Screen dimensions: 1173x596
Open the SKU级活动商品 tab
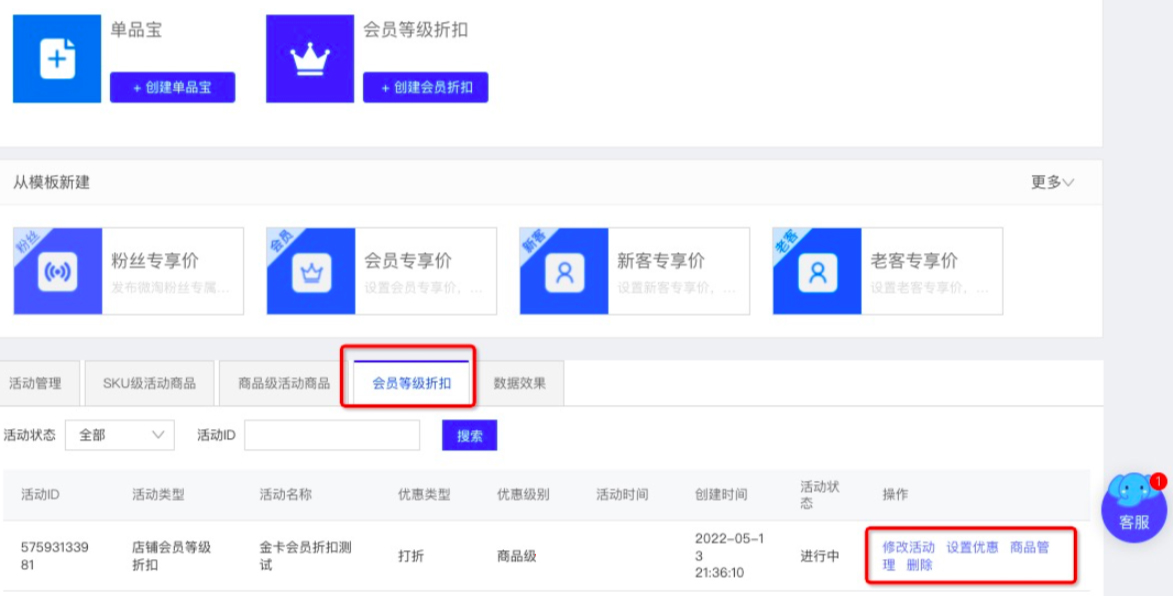148,382
